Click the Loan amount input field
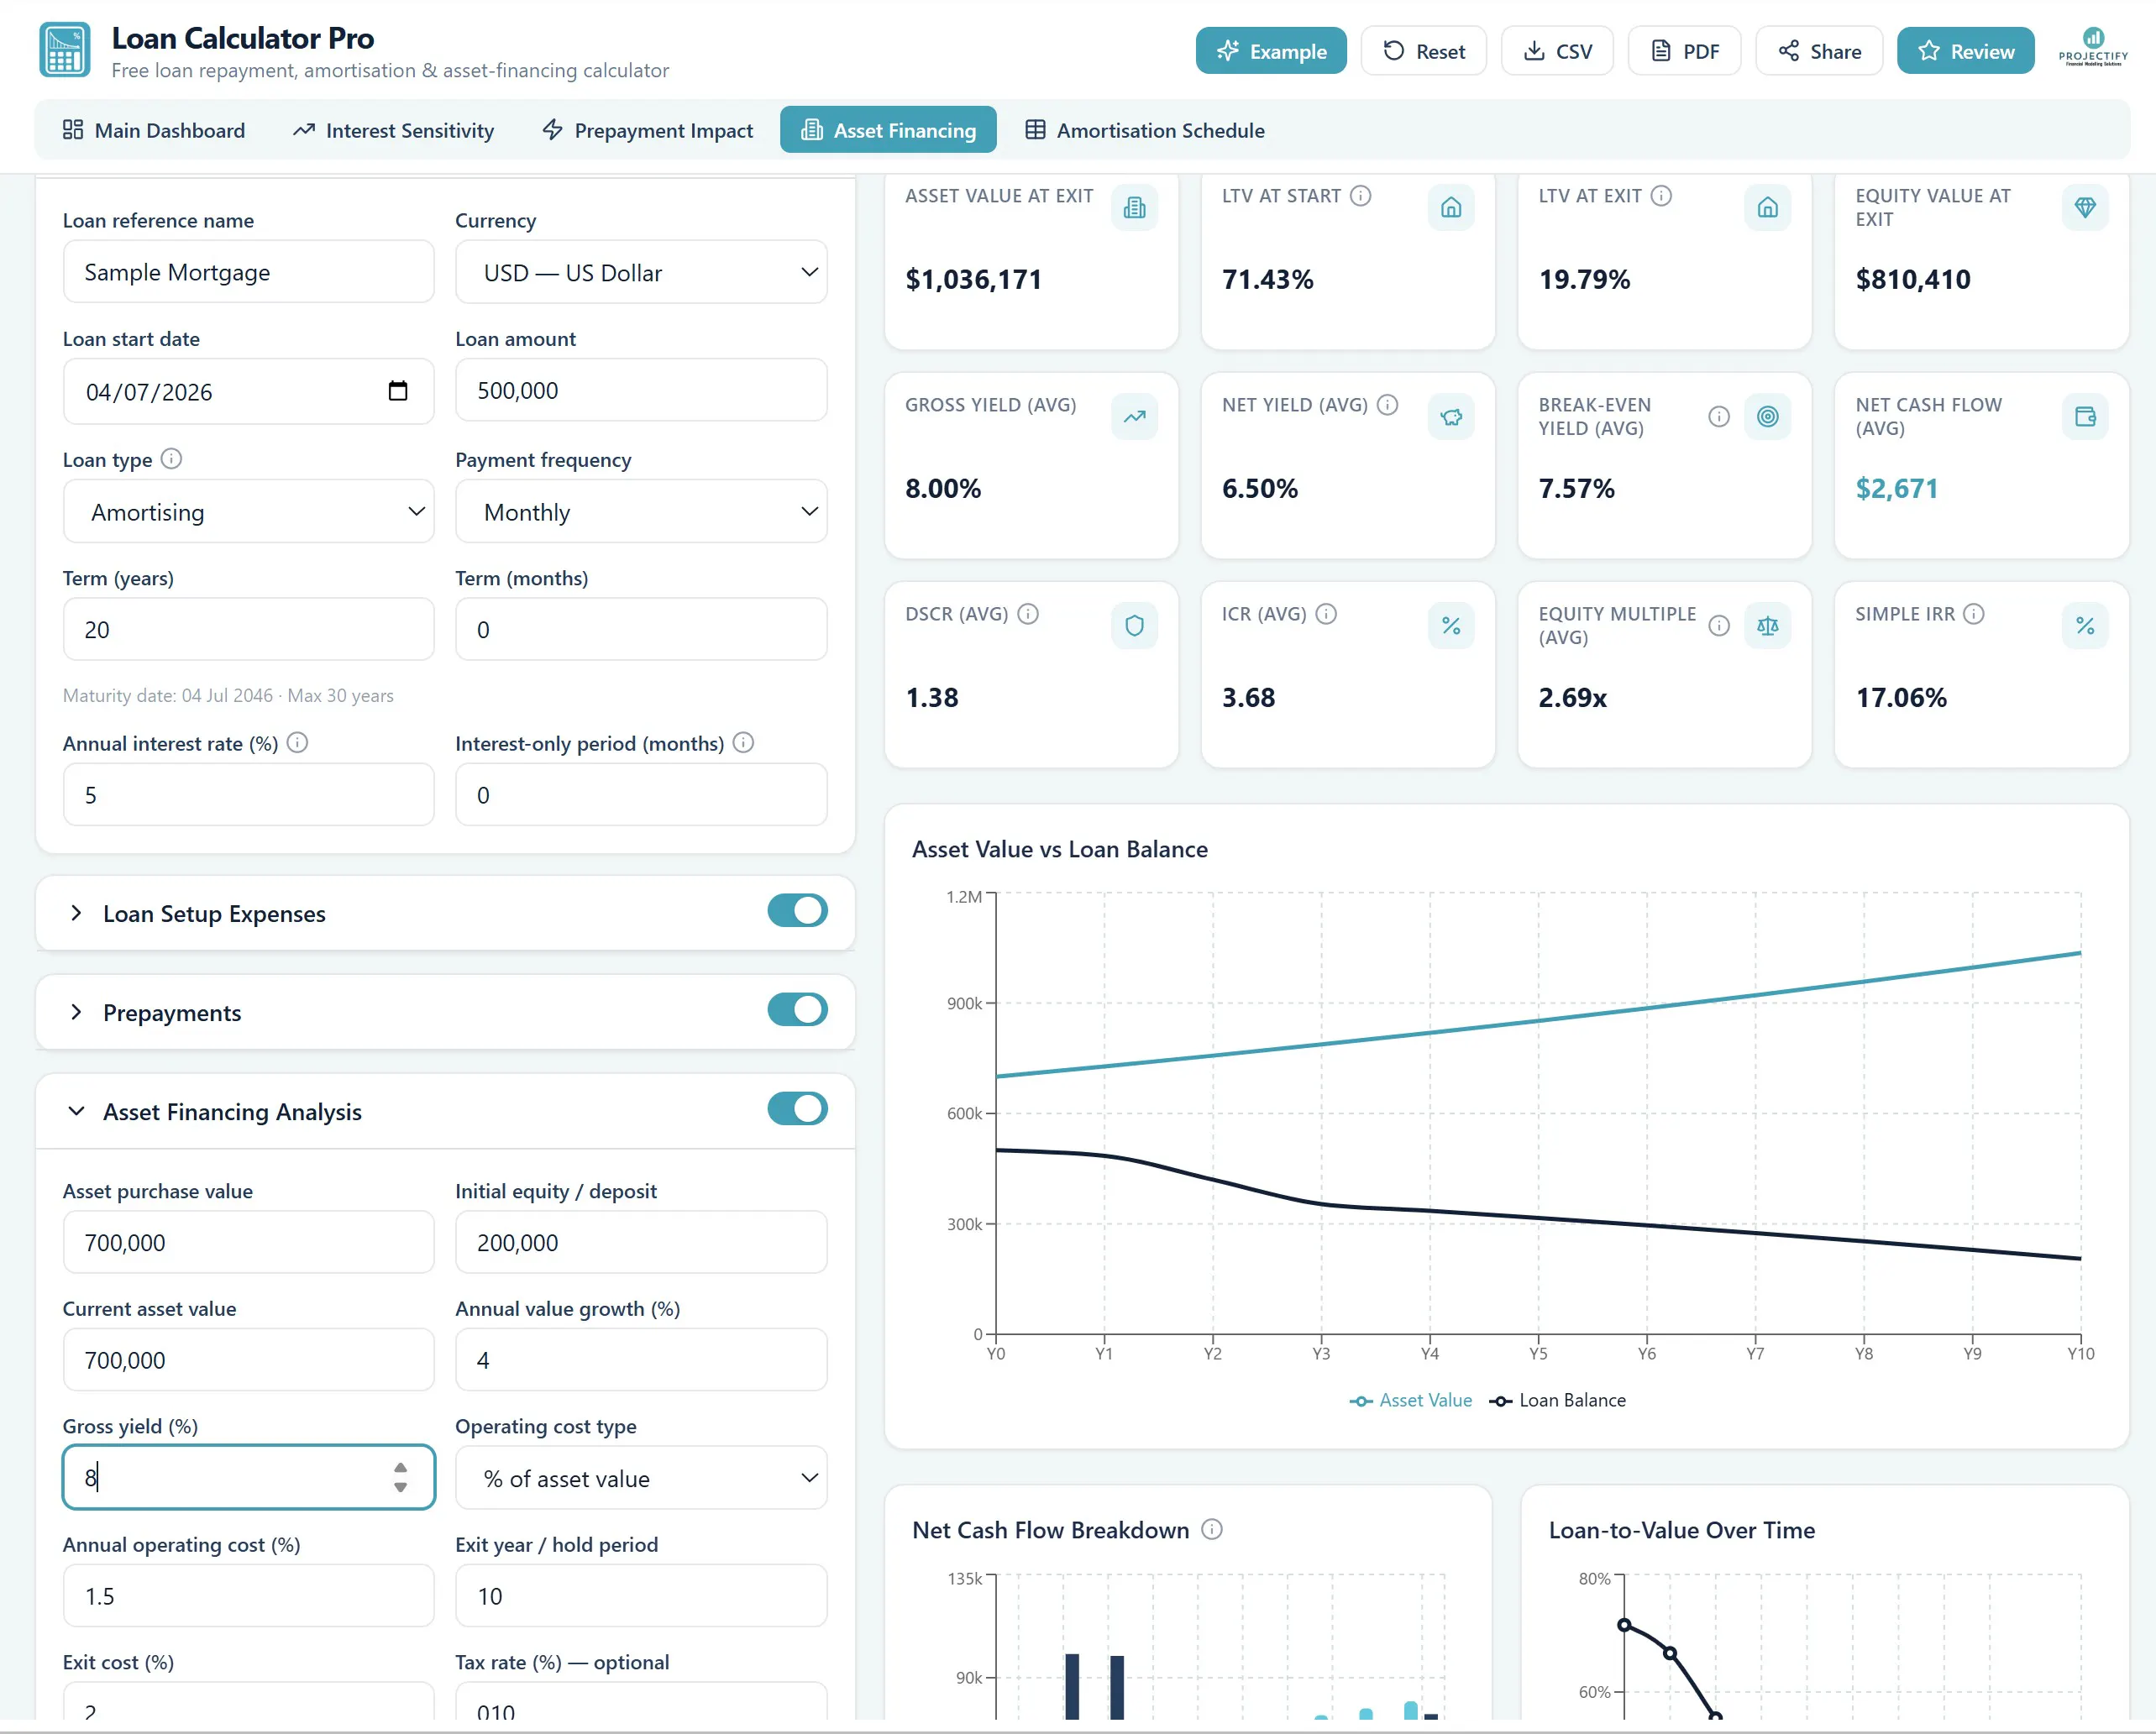The height and width of the screenshot is (1734, 2156). coord(641,390)
